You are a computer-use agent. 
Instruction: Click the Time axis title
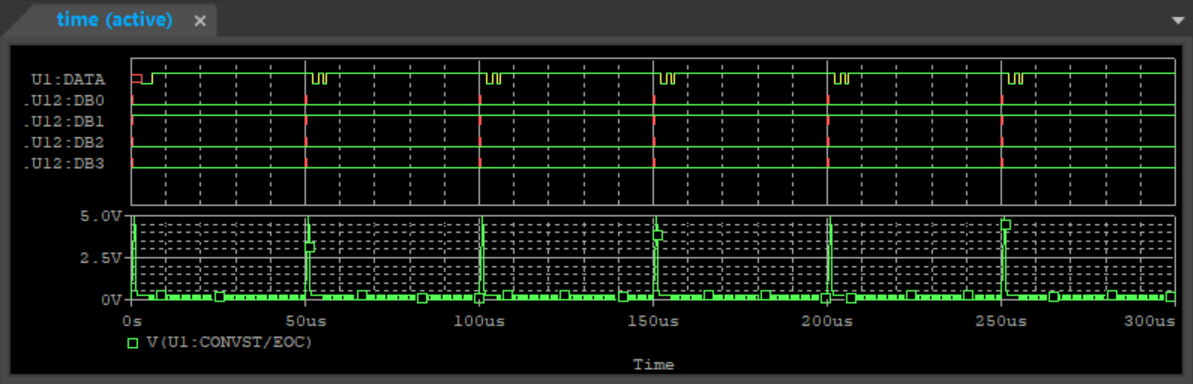tap(654, 365)
